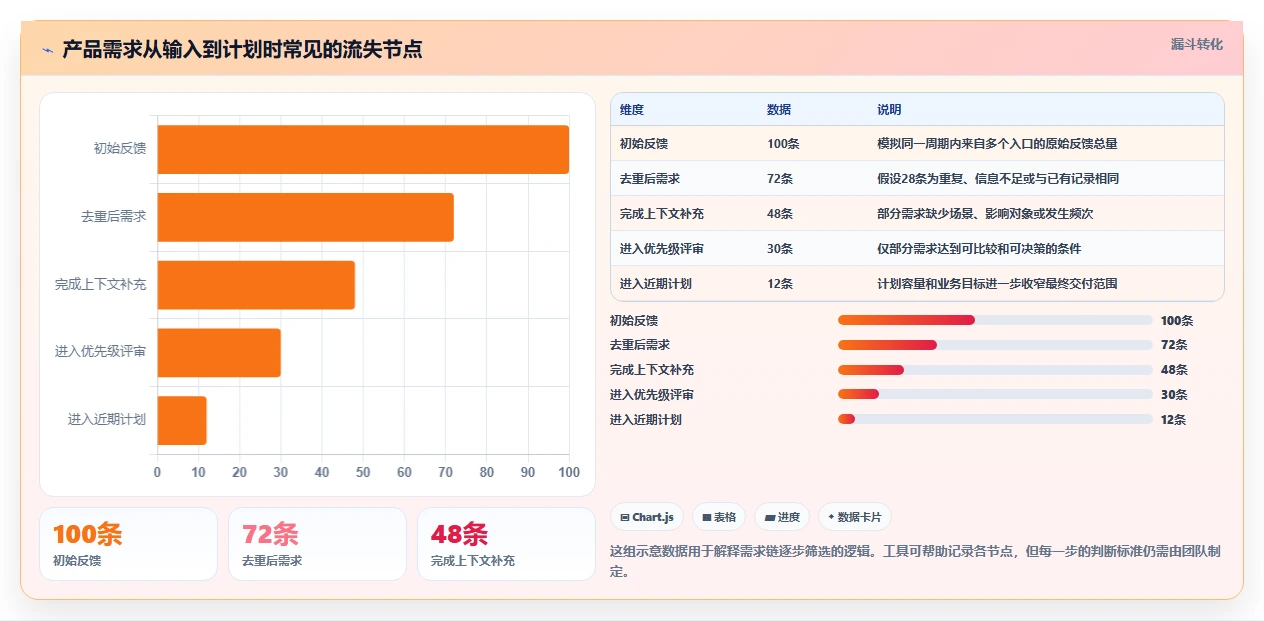Click the 去重后需求 bar in the chart
Screen dimensions: 1264x621
coord(305,217)
